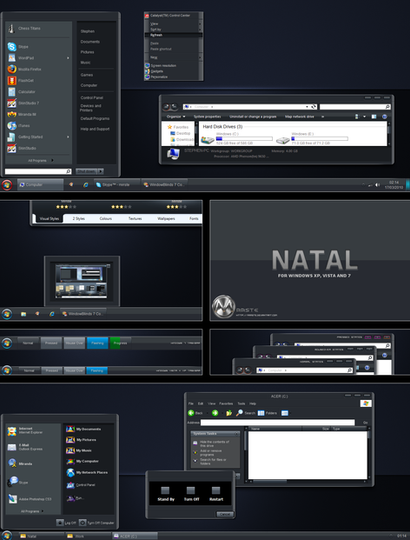Click the volume speaker icon in system tray
This screenshot has height=540, width=410.
click(378, 185)
